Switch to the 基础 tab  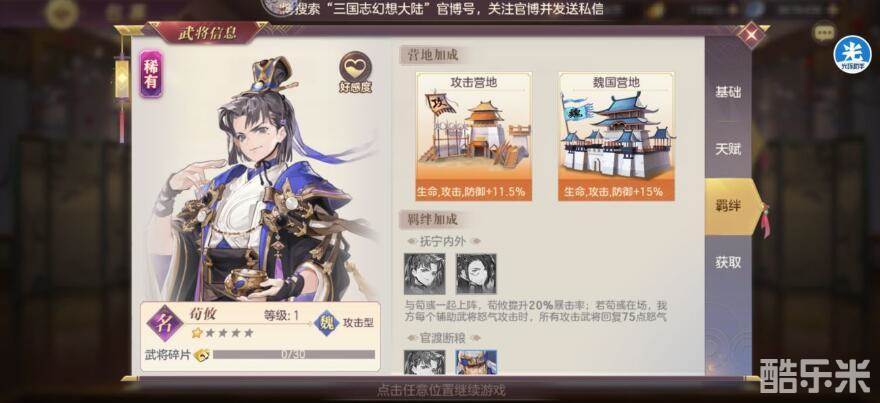pyautogui.click(x=727, y=92)
